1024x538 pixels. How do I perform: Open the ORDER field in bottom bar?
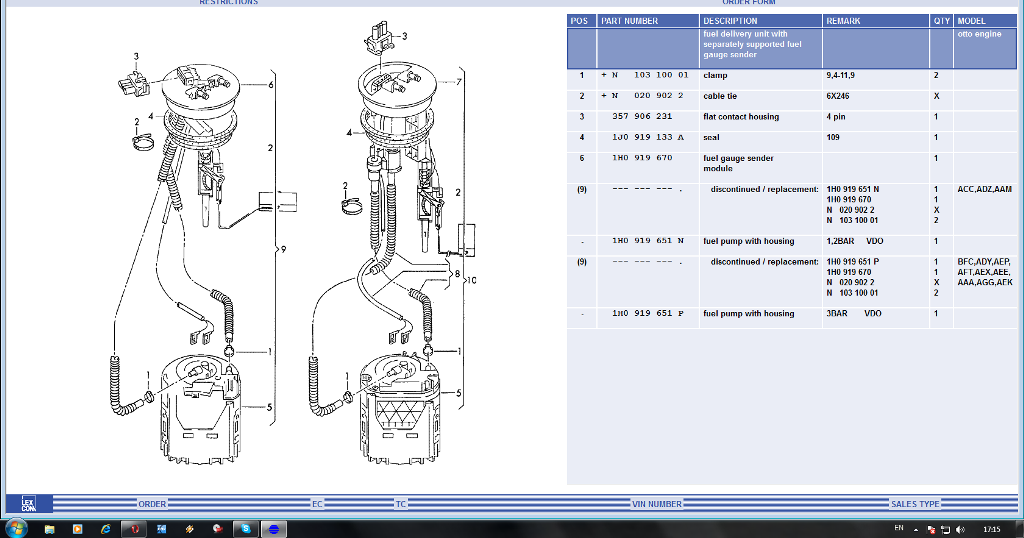tap(152, 504)
